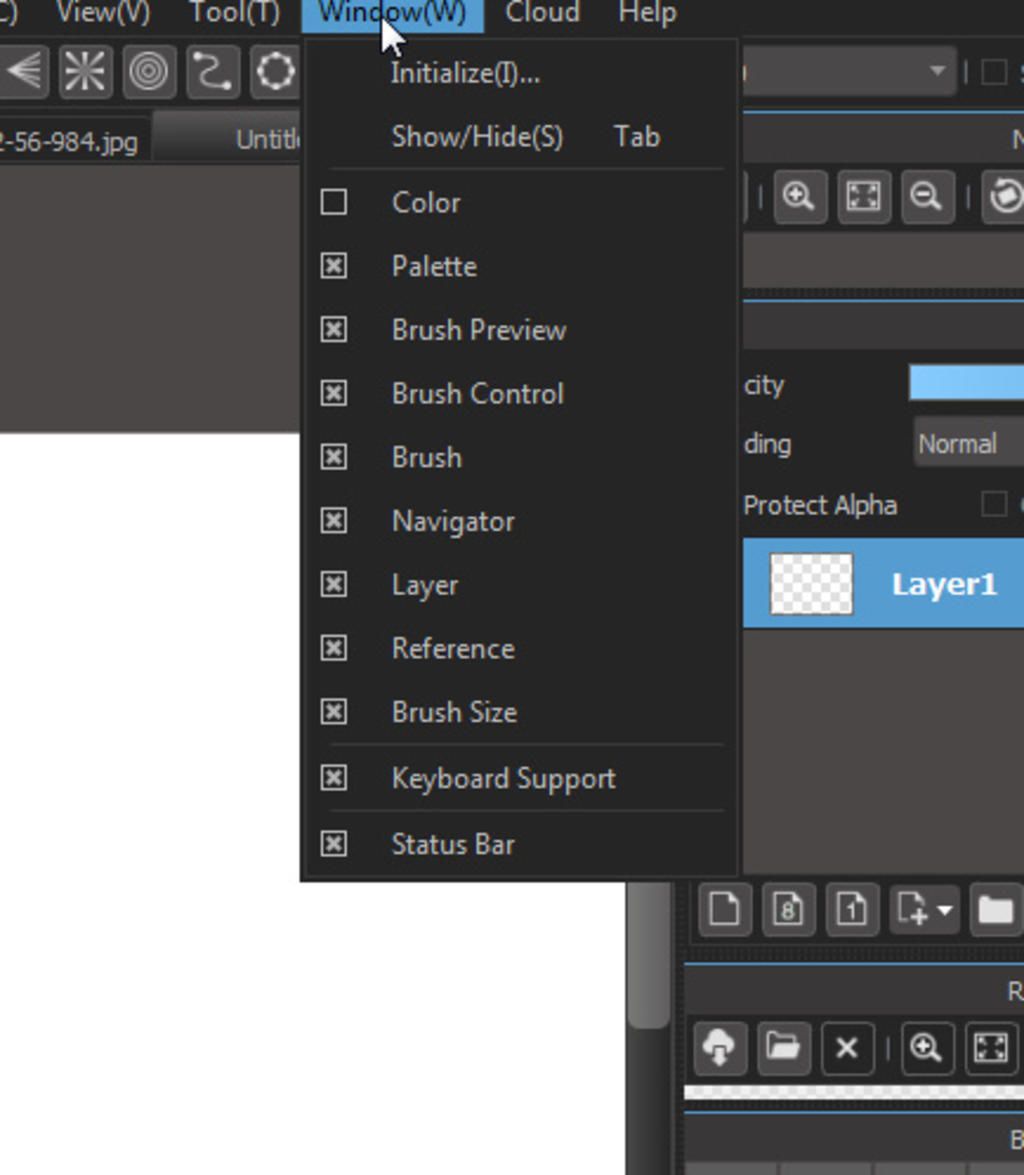This screenshot has width=1024, height=1175.
Task: Fit canvas to Navigator view
Action: pyautogui.click(x=864, y=196)
